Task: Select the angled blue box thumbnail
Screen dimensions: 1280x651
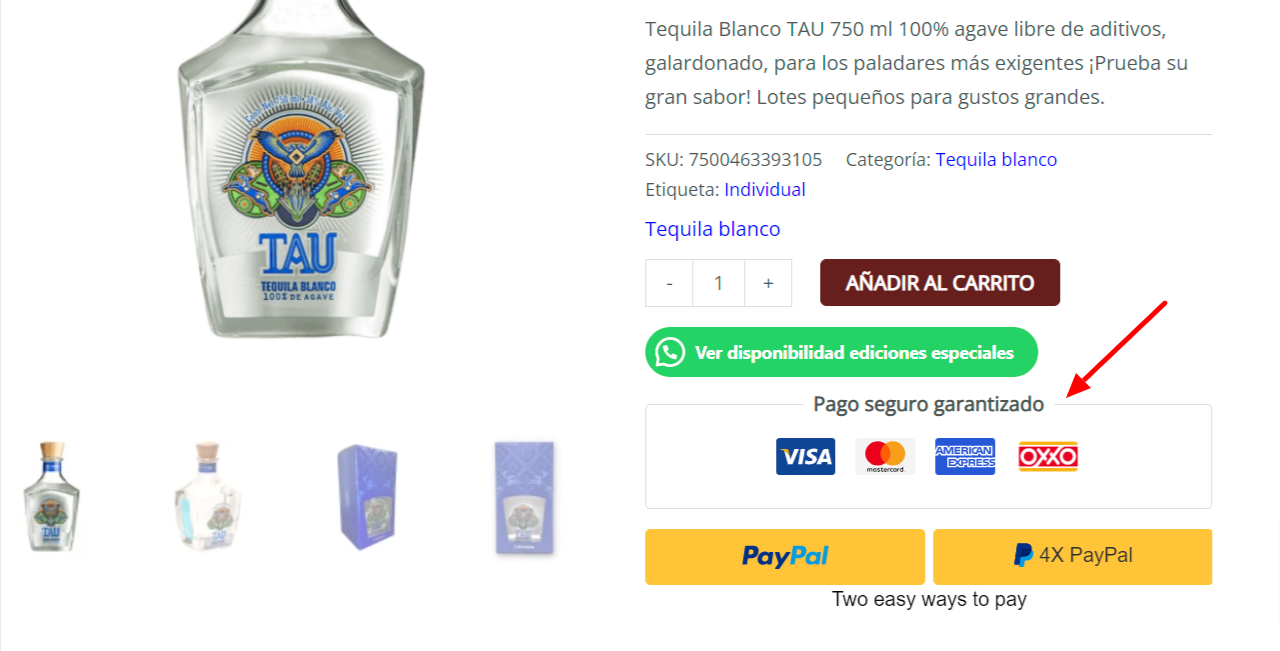Action: tap(367, 496)
